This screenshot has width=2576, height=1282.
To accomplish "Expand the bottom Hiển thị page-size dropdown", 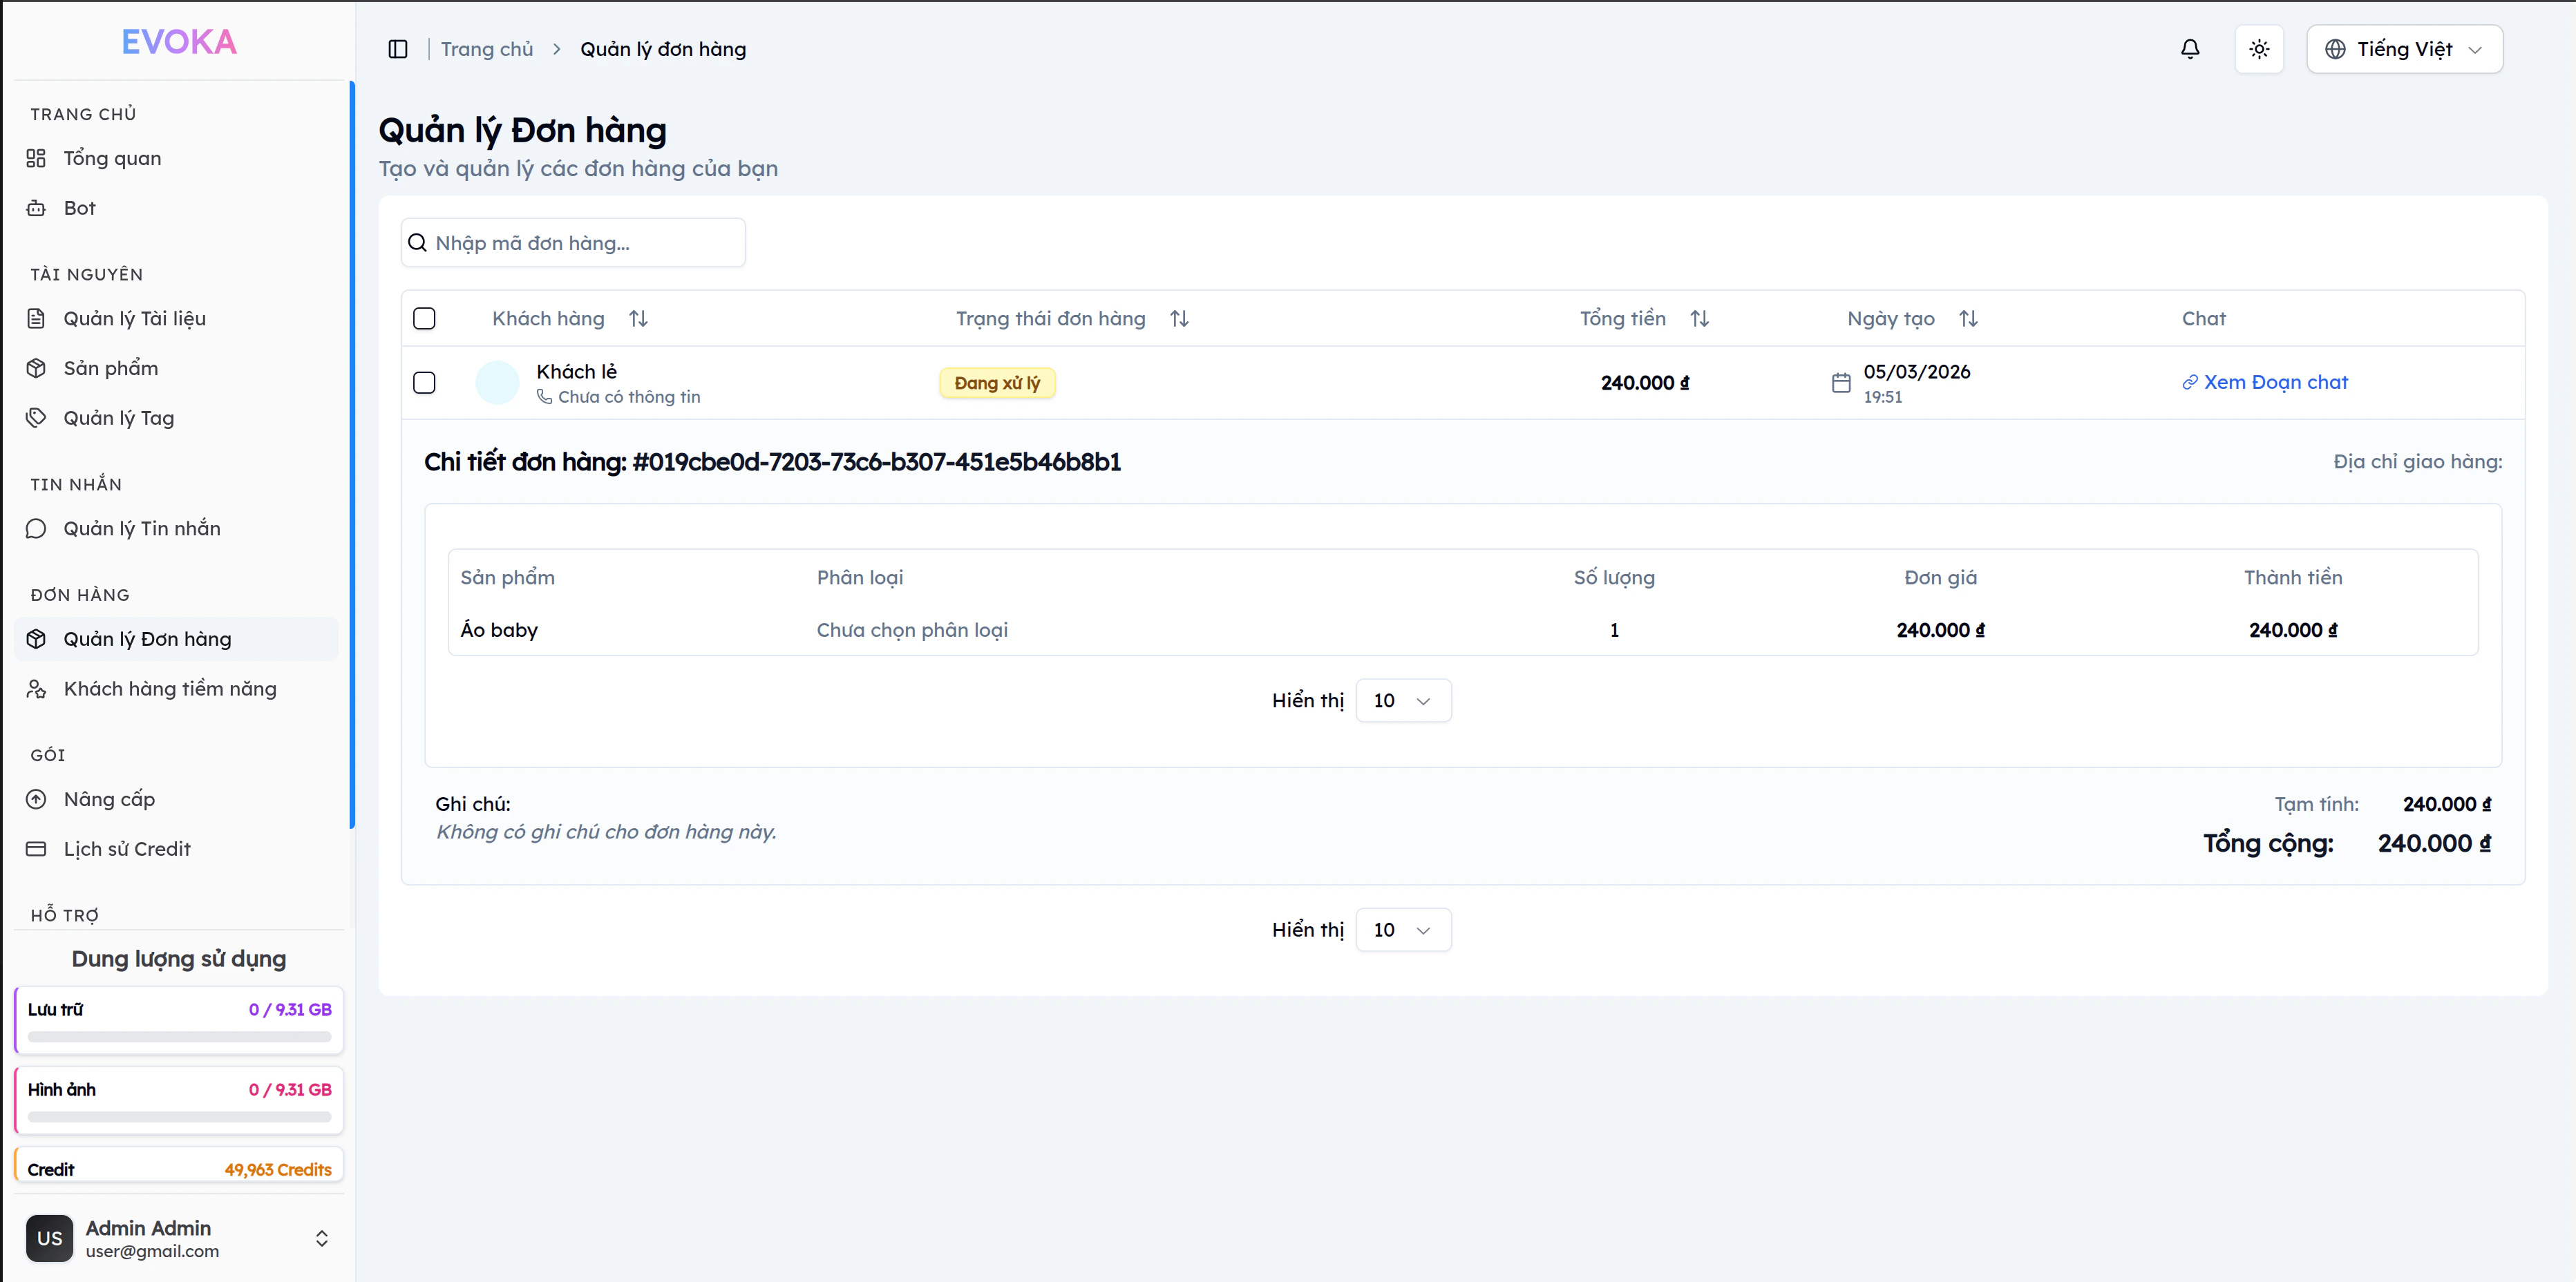I will point(1402,930).
